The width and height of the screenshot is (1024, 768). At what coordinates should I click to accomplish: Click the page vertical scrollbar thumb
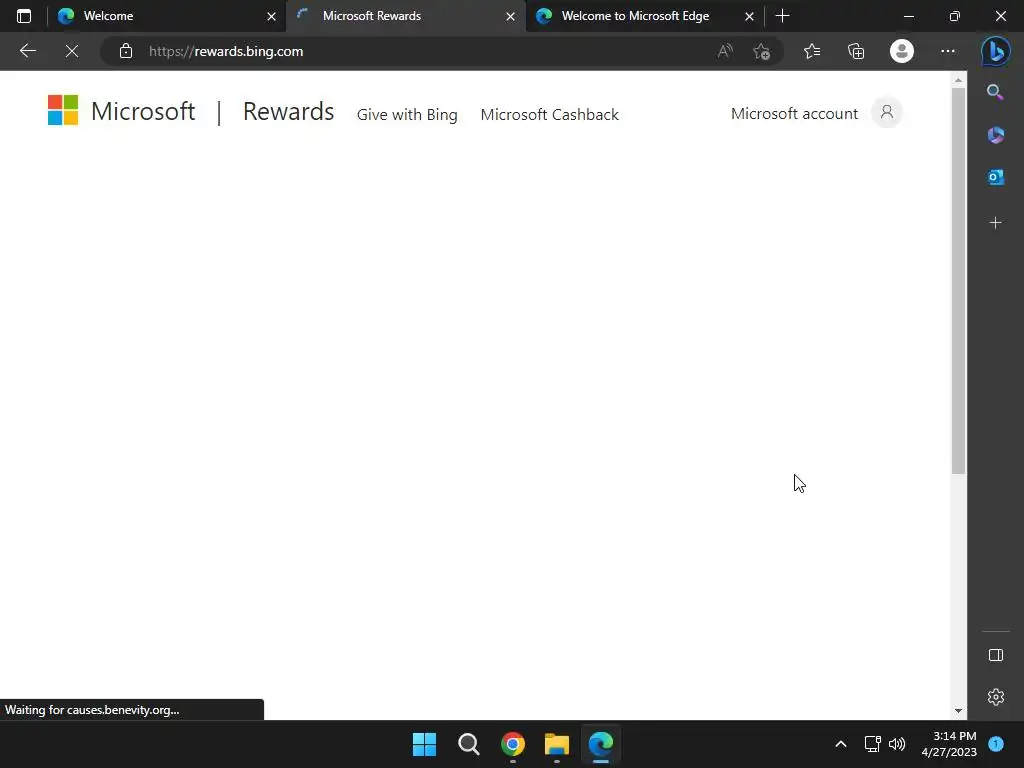[x=957, y=281]
